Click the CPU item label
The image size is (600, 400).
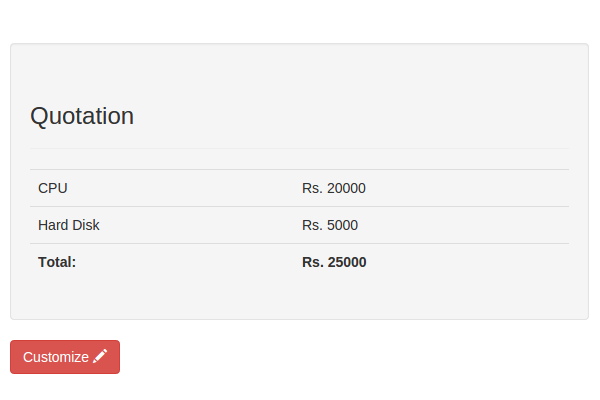pos(53,188)
